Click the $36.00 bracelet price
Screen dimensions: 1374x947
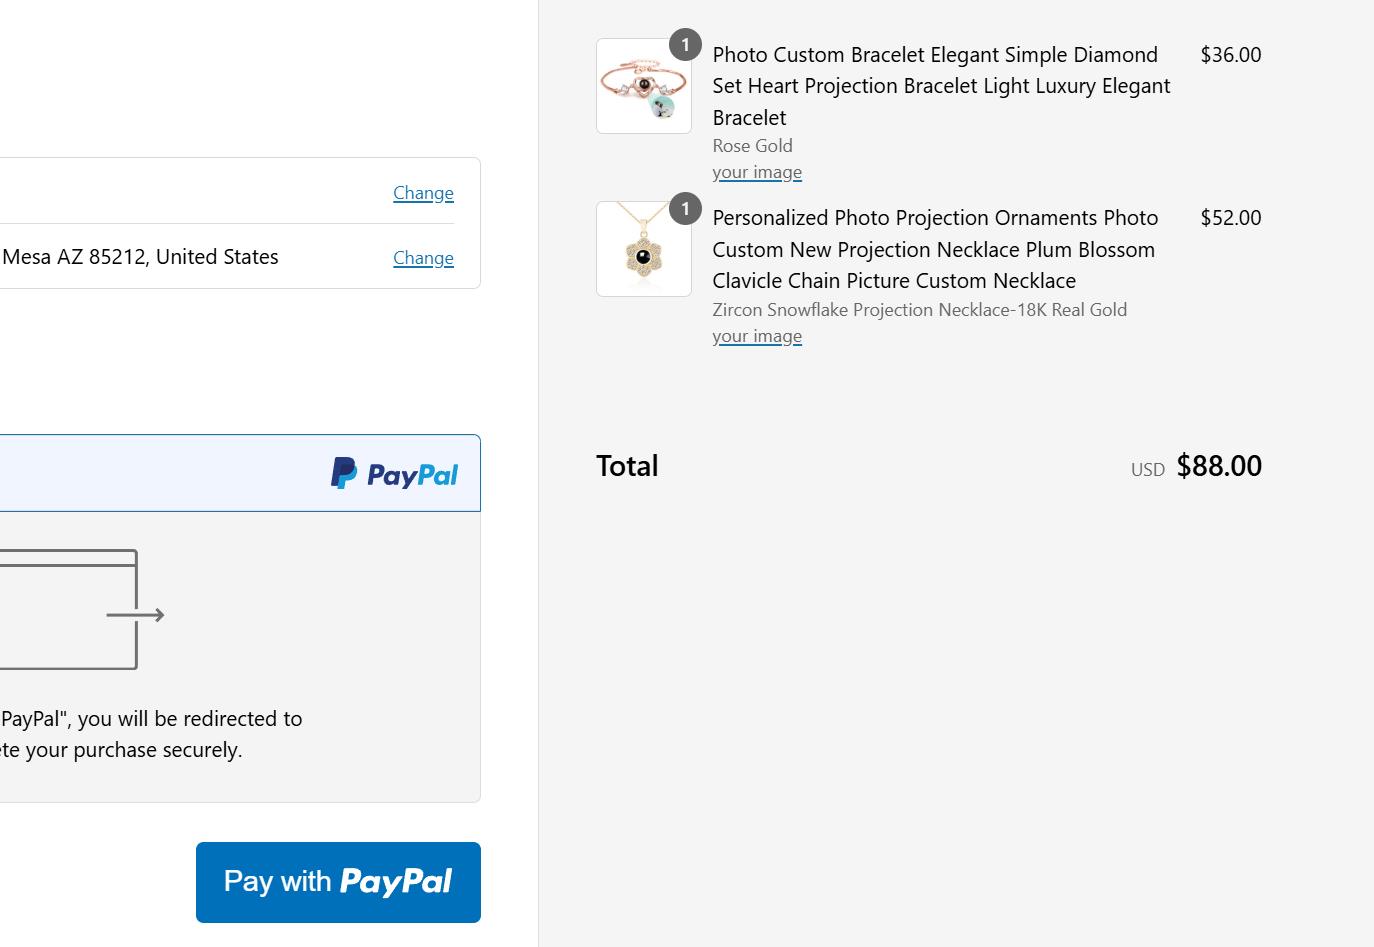tap(1231, 54)
